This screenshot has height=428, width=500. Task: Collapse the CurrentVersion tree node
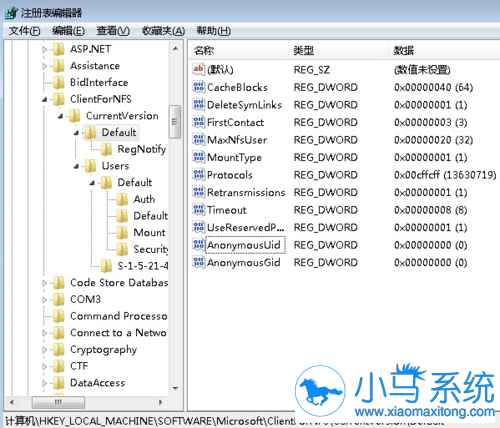click(x=60, y=116)
